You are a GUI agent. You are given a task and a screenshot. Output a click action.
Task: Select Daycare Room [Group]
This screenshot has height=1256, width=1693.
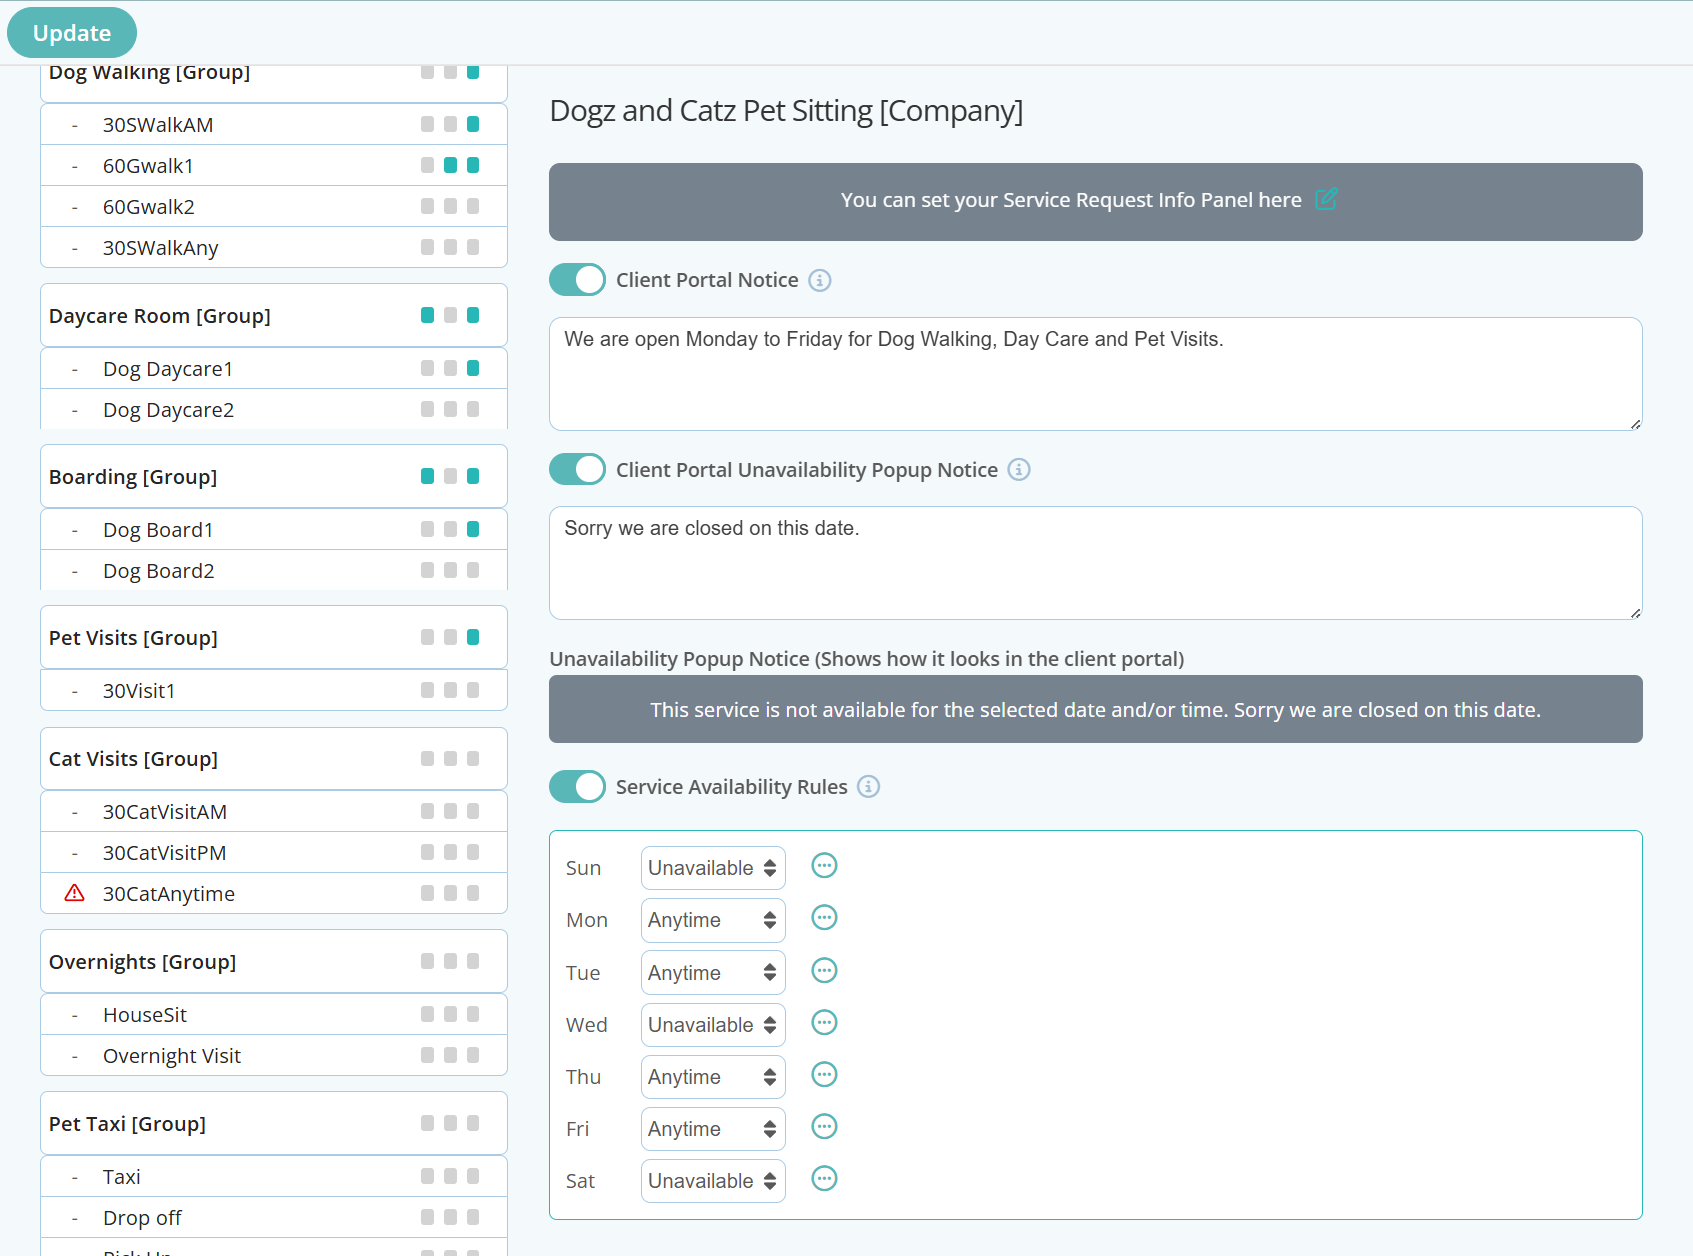(273, 316)
